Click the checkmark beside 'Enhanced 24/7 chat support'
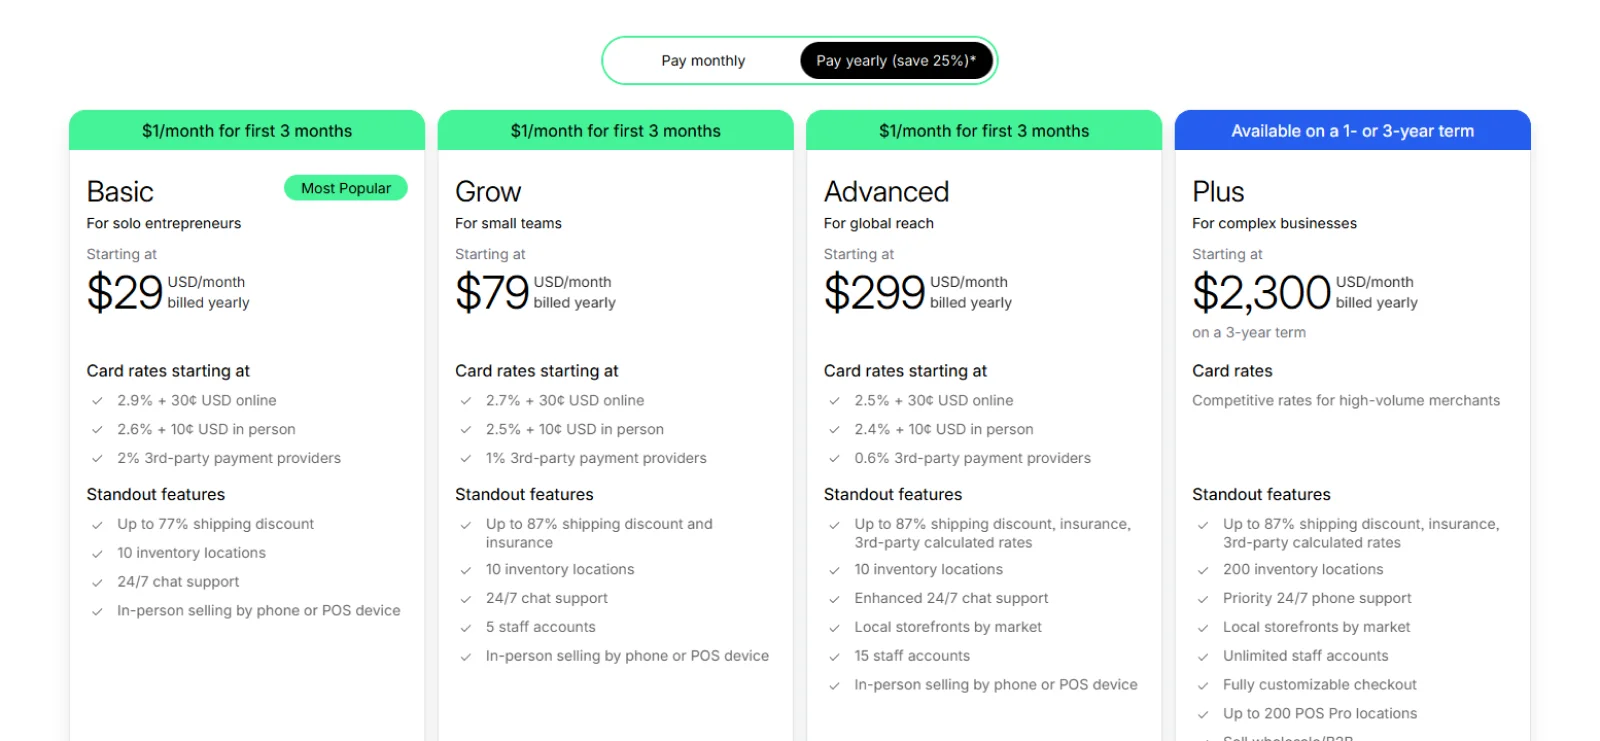Image resolution: width=1600 pixels, height=741 pixels. point(834,598)
